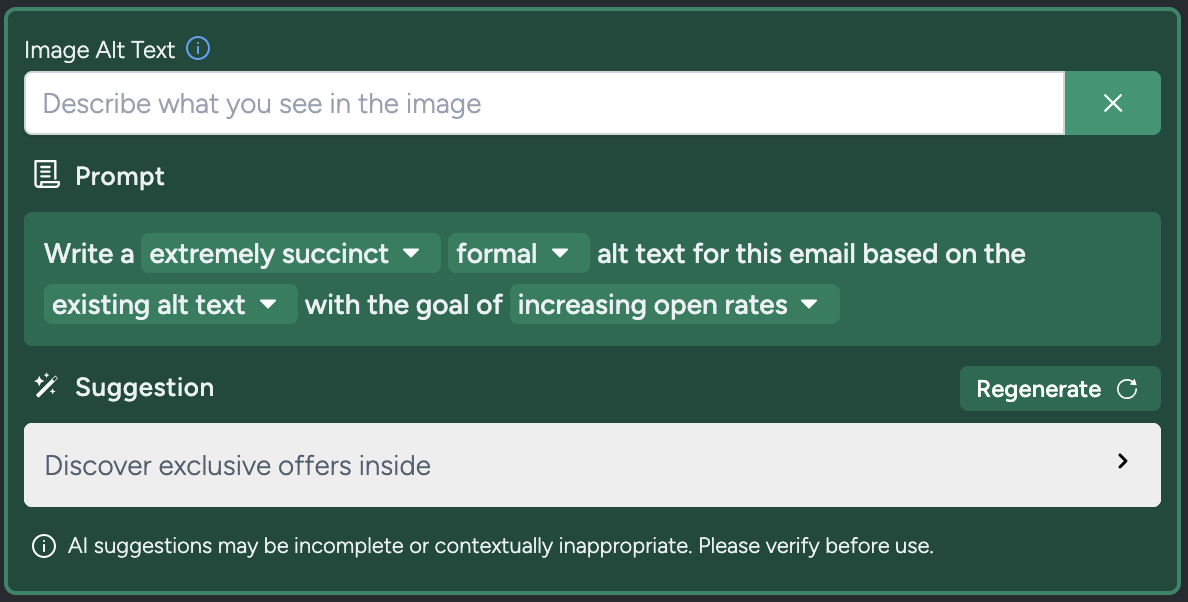1188x602 pixels.
Task: Click the info icon beside Image Alt Text
Action: coord(197,48)
